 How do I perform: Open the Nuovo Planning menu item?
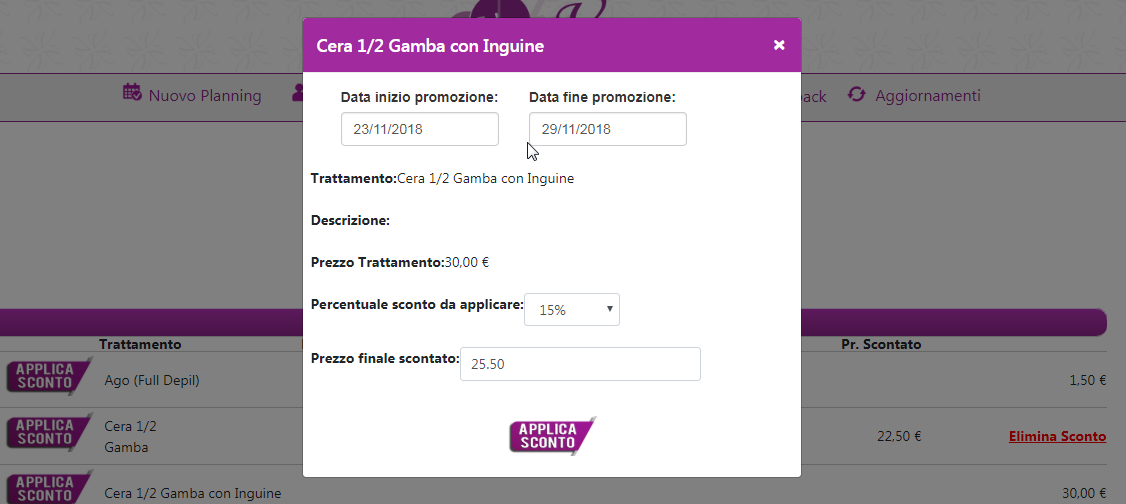coord(205,95)
